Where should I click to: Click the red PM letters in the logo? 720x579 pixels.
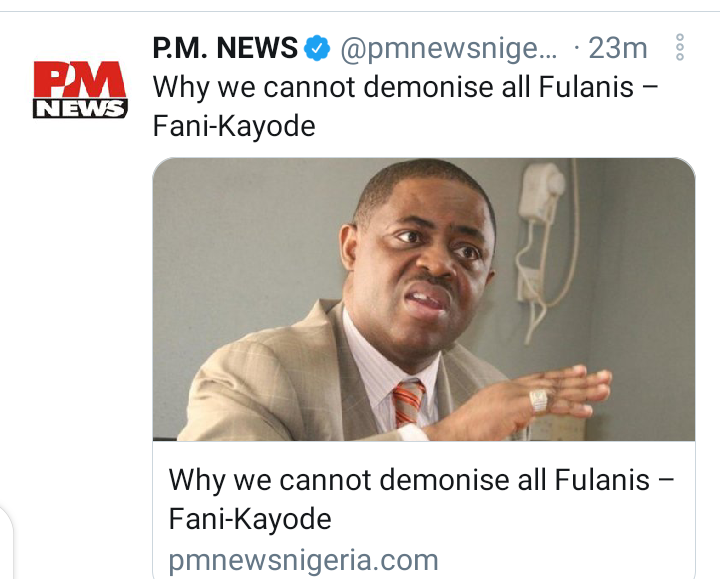(x=80, y=79)
